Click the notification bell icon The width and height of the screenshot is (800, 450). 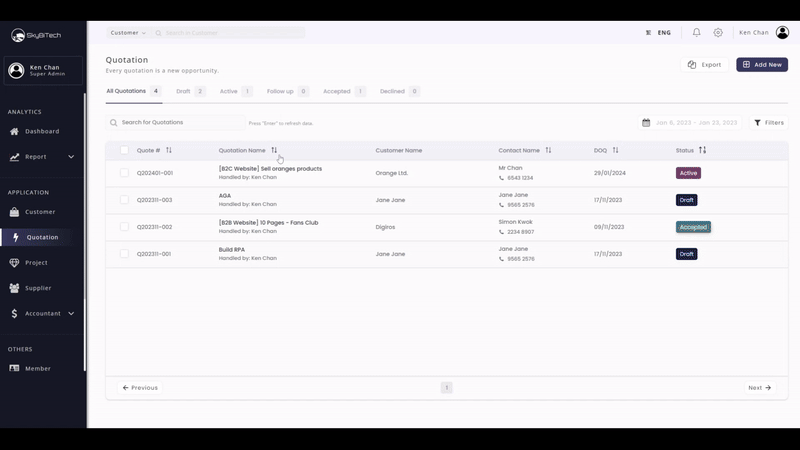[x=697, y=33]
